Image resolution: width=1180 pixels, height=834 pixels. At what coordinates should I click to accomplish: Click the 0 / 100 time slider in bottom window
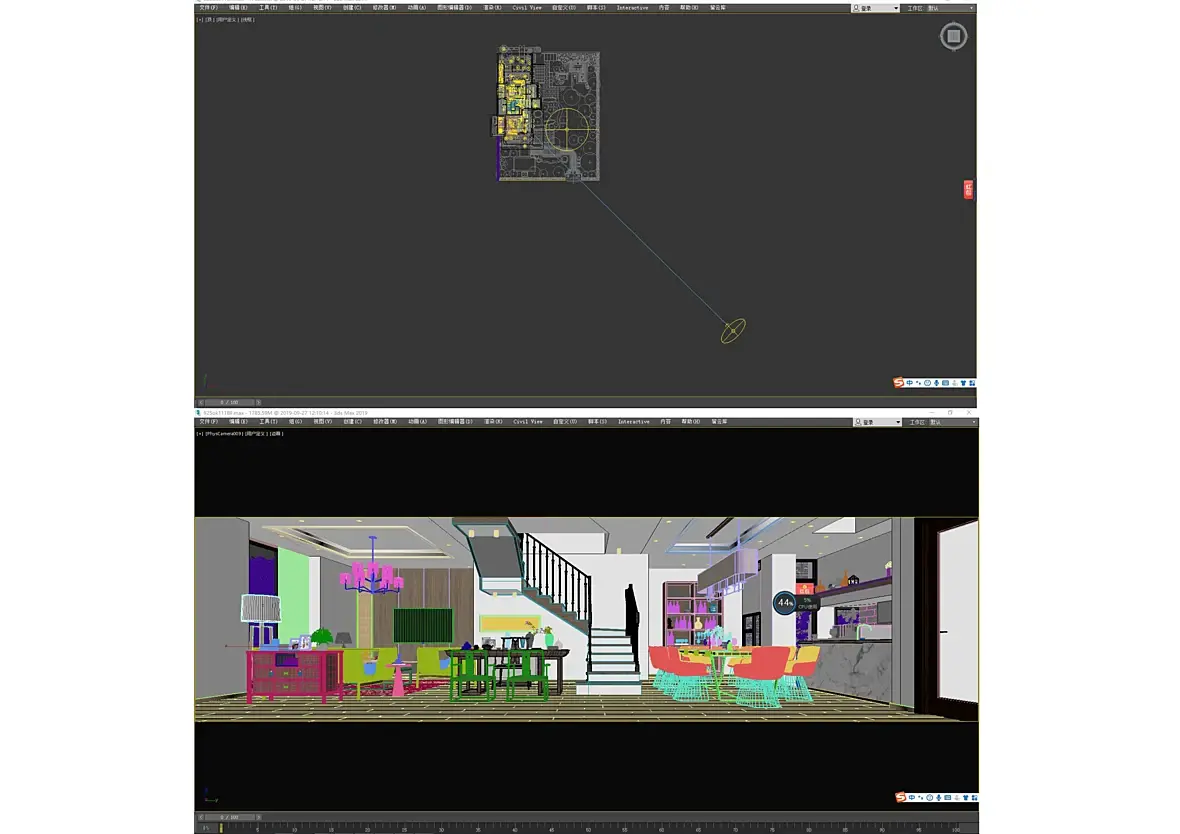tap(229, 817)
